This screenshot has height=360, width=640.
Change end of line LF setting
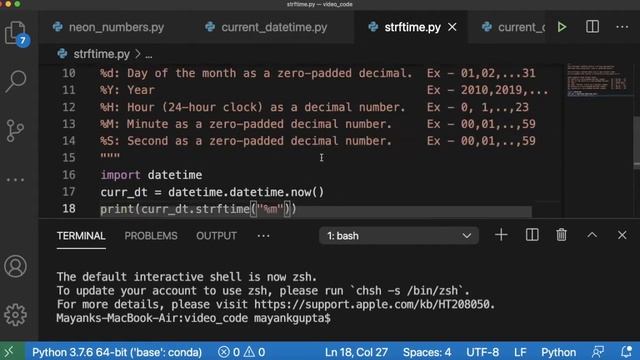click(520, 352)
